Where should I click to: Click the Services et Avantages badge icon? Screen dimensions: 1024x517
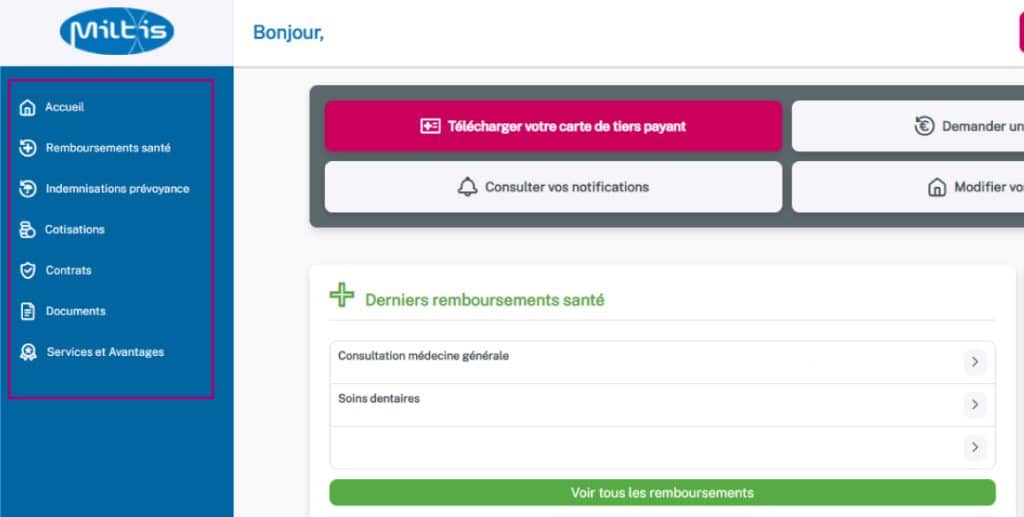[x=28, y=353]
